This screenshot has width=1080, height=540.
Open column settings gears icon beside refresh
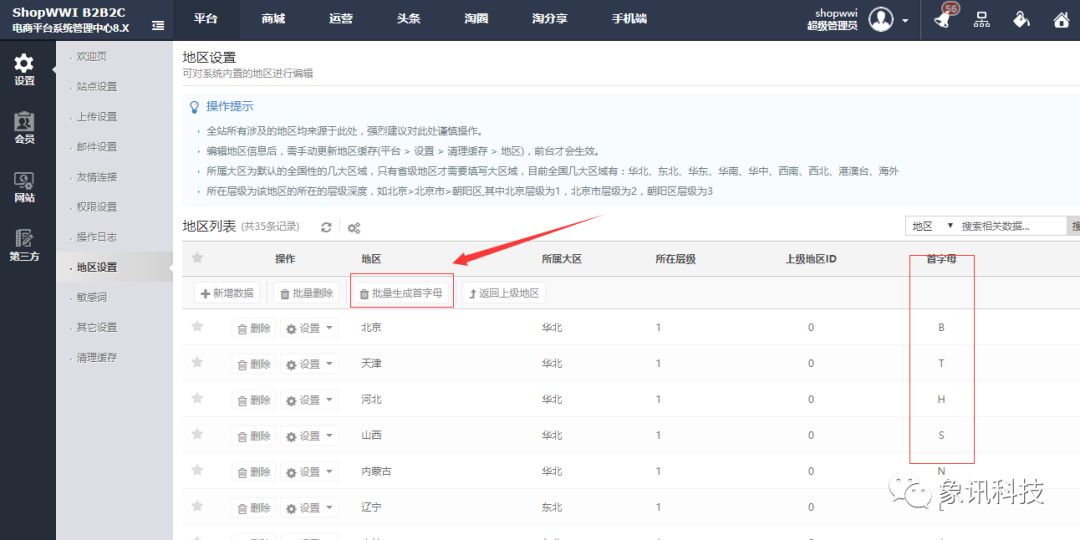(353, 228)
